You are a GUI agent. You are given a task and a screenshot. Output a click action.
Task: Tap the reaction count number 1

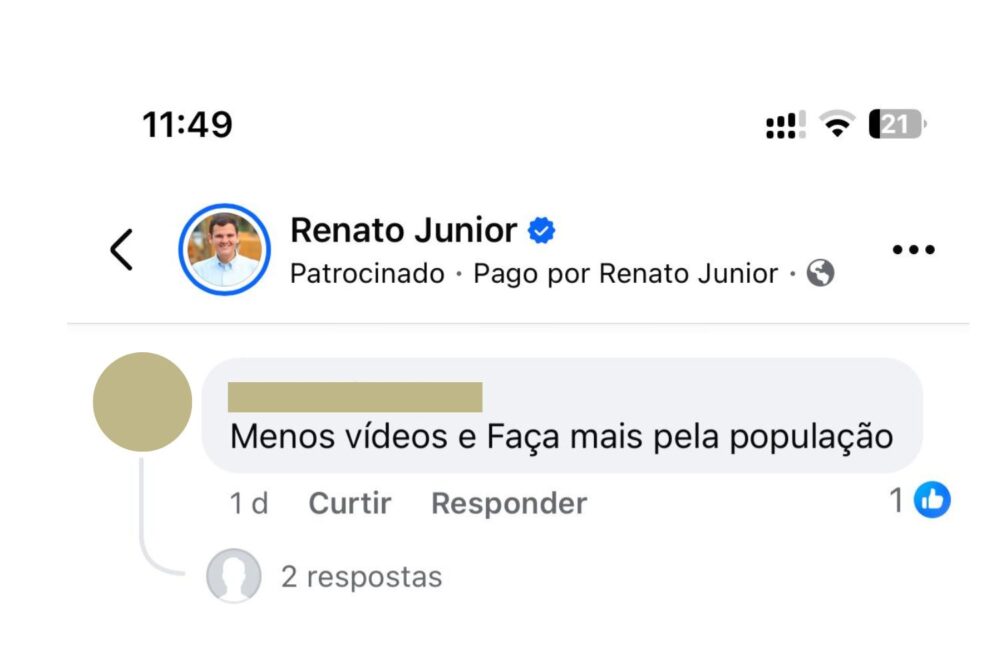[897, 500]
